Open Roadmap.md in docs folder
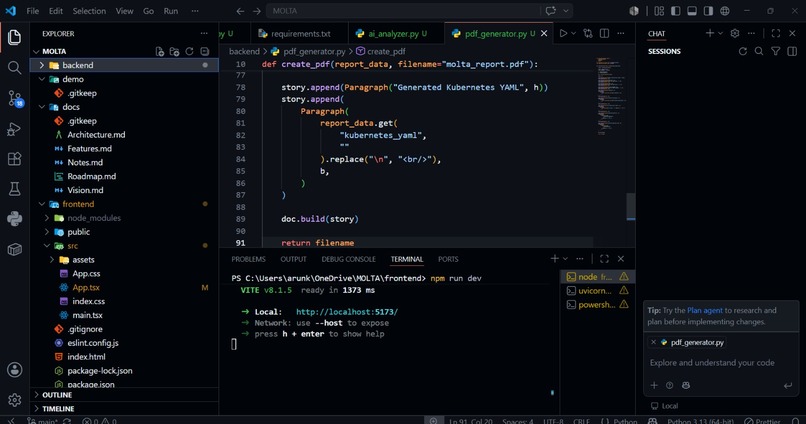Viewport: 806px width, 424px height. point(125,176)
